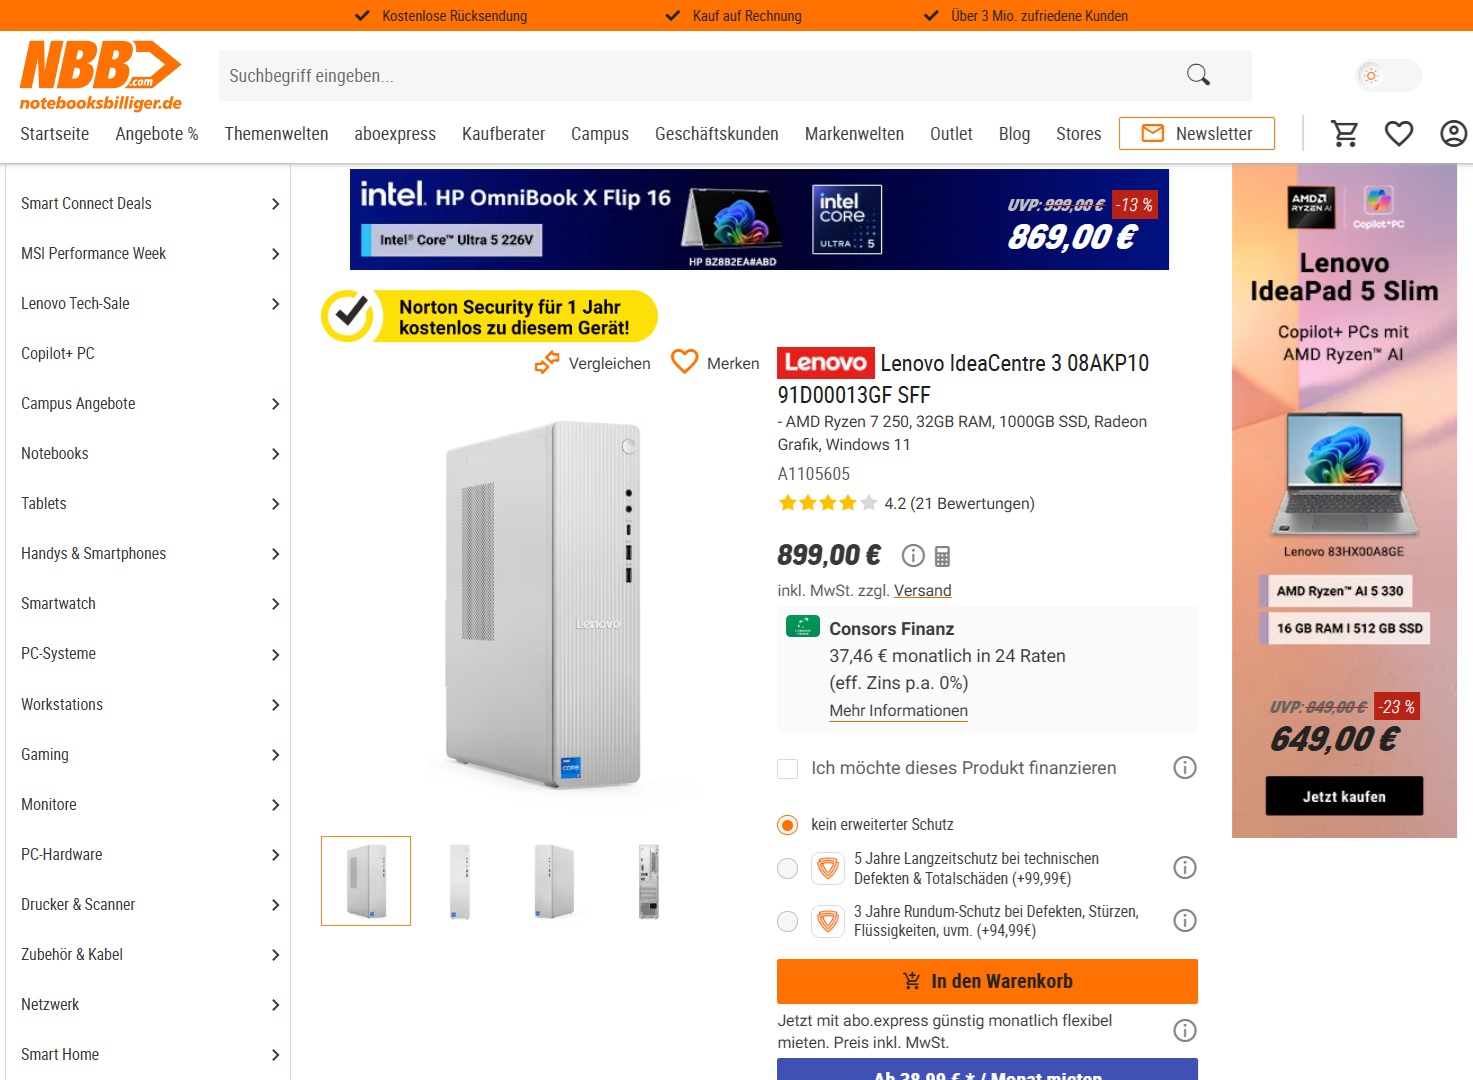Open Smartwatch sidebar category
1473x1080 pixels.
[59, 604]
